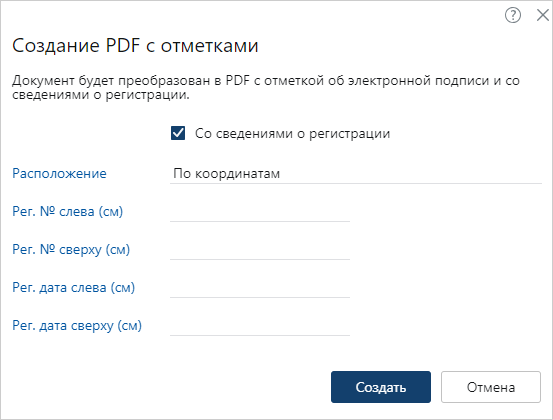The width and height of the screenshot is (553, 420).
Task: Click the 'Рег. № слева (см)' label
Action: (68, 212)
